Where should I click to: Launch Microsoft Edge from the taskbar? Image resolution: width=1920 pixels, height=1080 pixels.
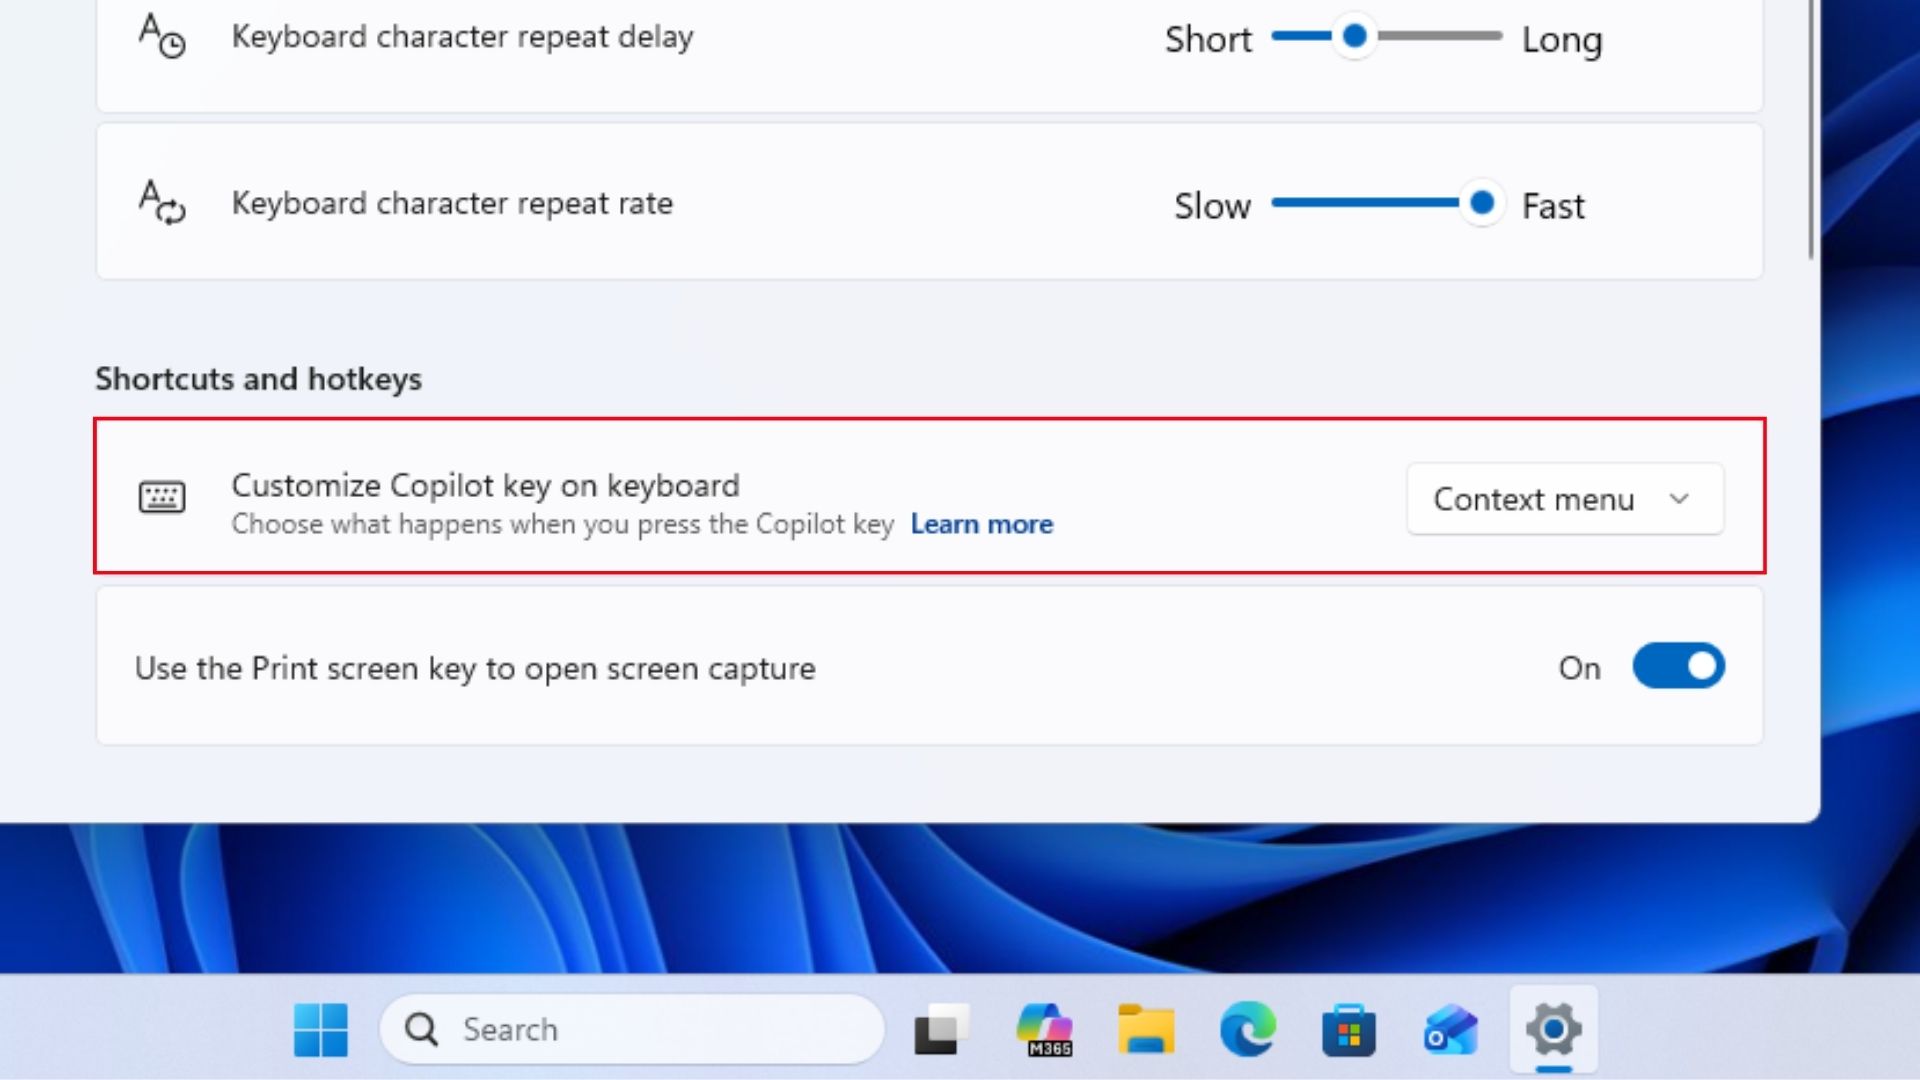point(1248,1029)
